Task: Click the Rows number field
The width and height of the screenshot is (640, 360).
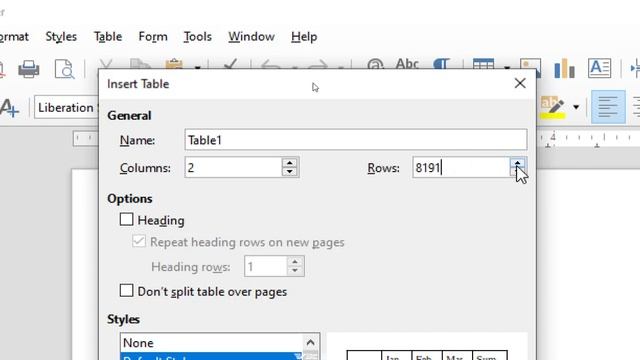Action: [x=460, y=167]
